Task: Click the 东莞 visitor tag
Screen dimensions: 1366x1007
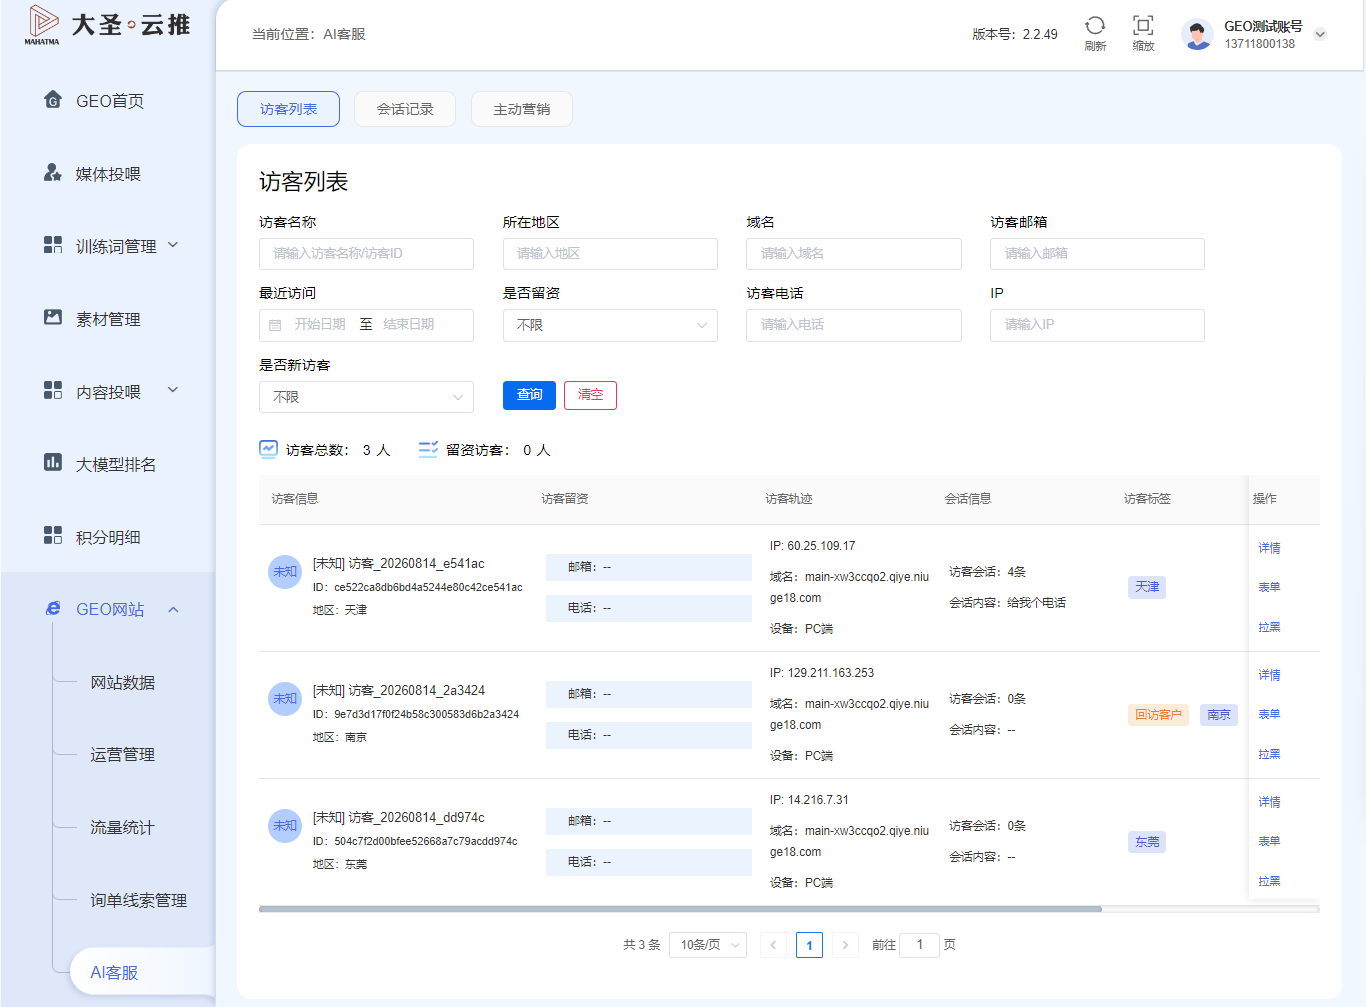Action: 1147,841
